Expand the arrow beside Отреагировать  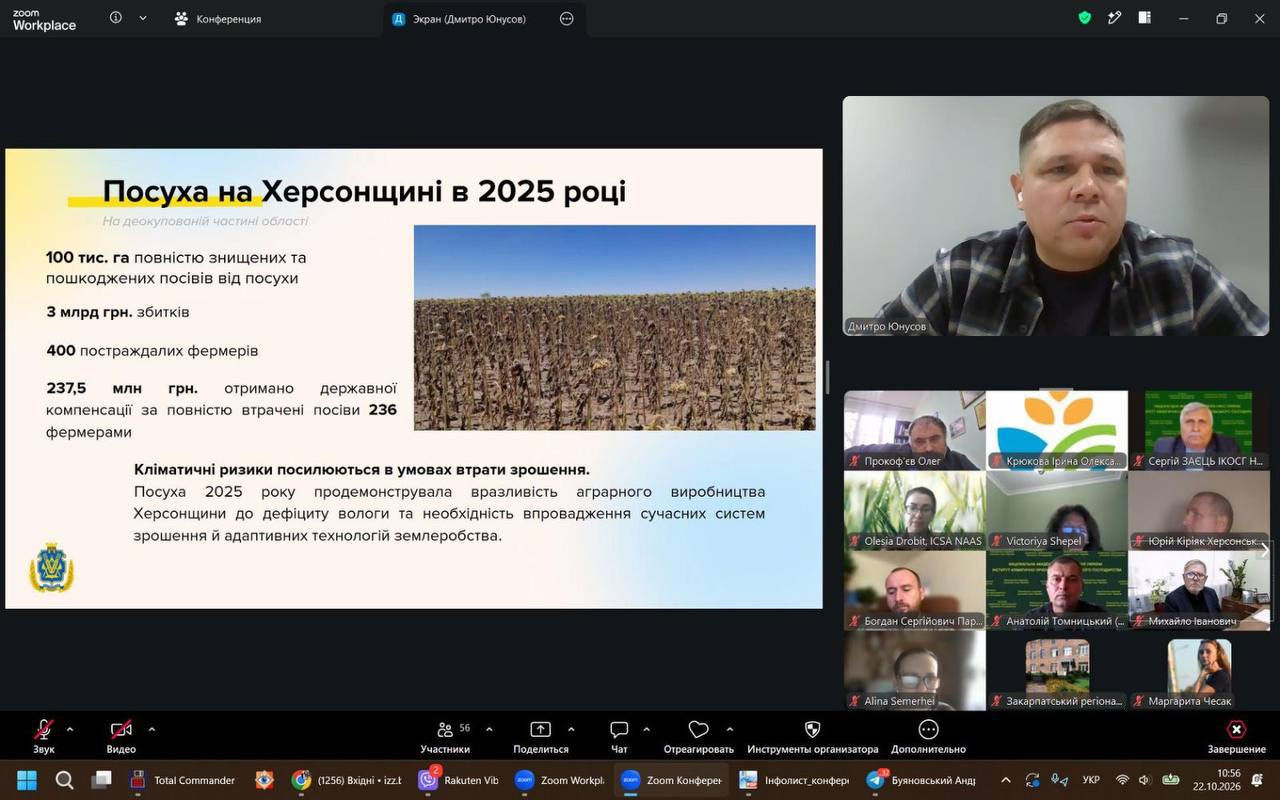click(x=729, y=729)
